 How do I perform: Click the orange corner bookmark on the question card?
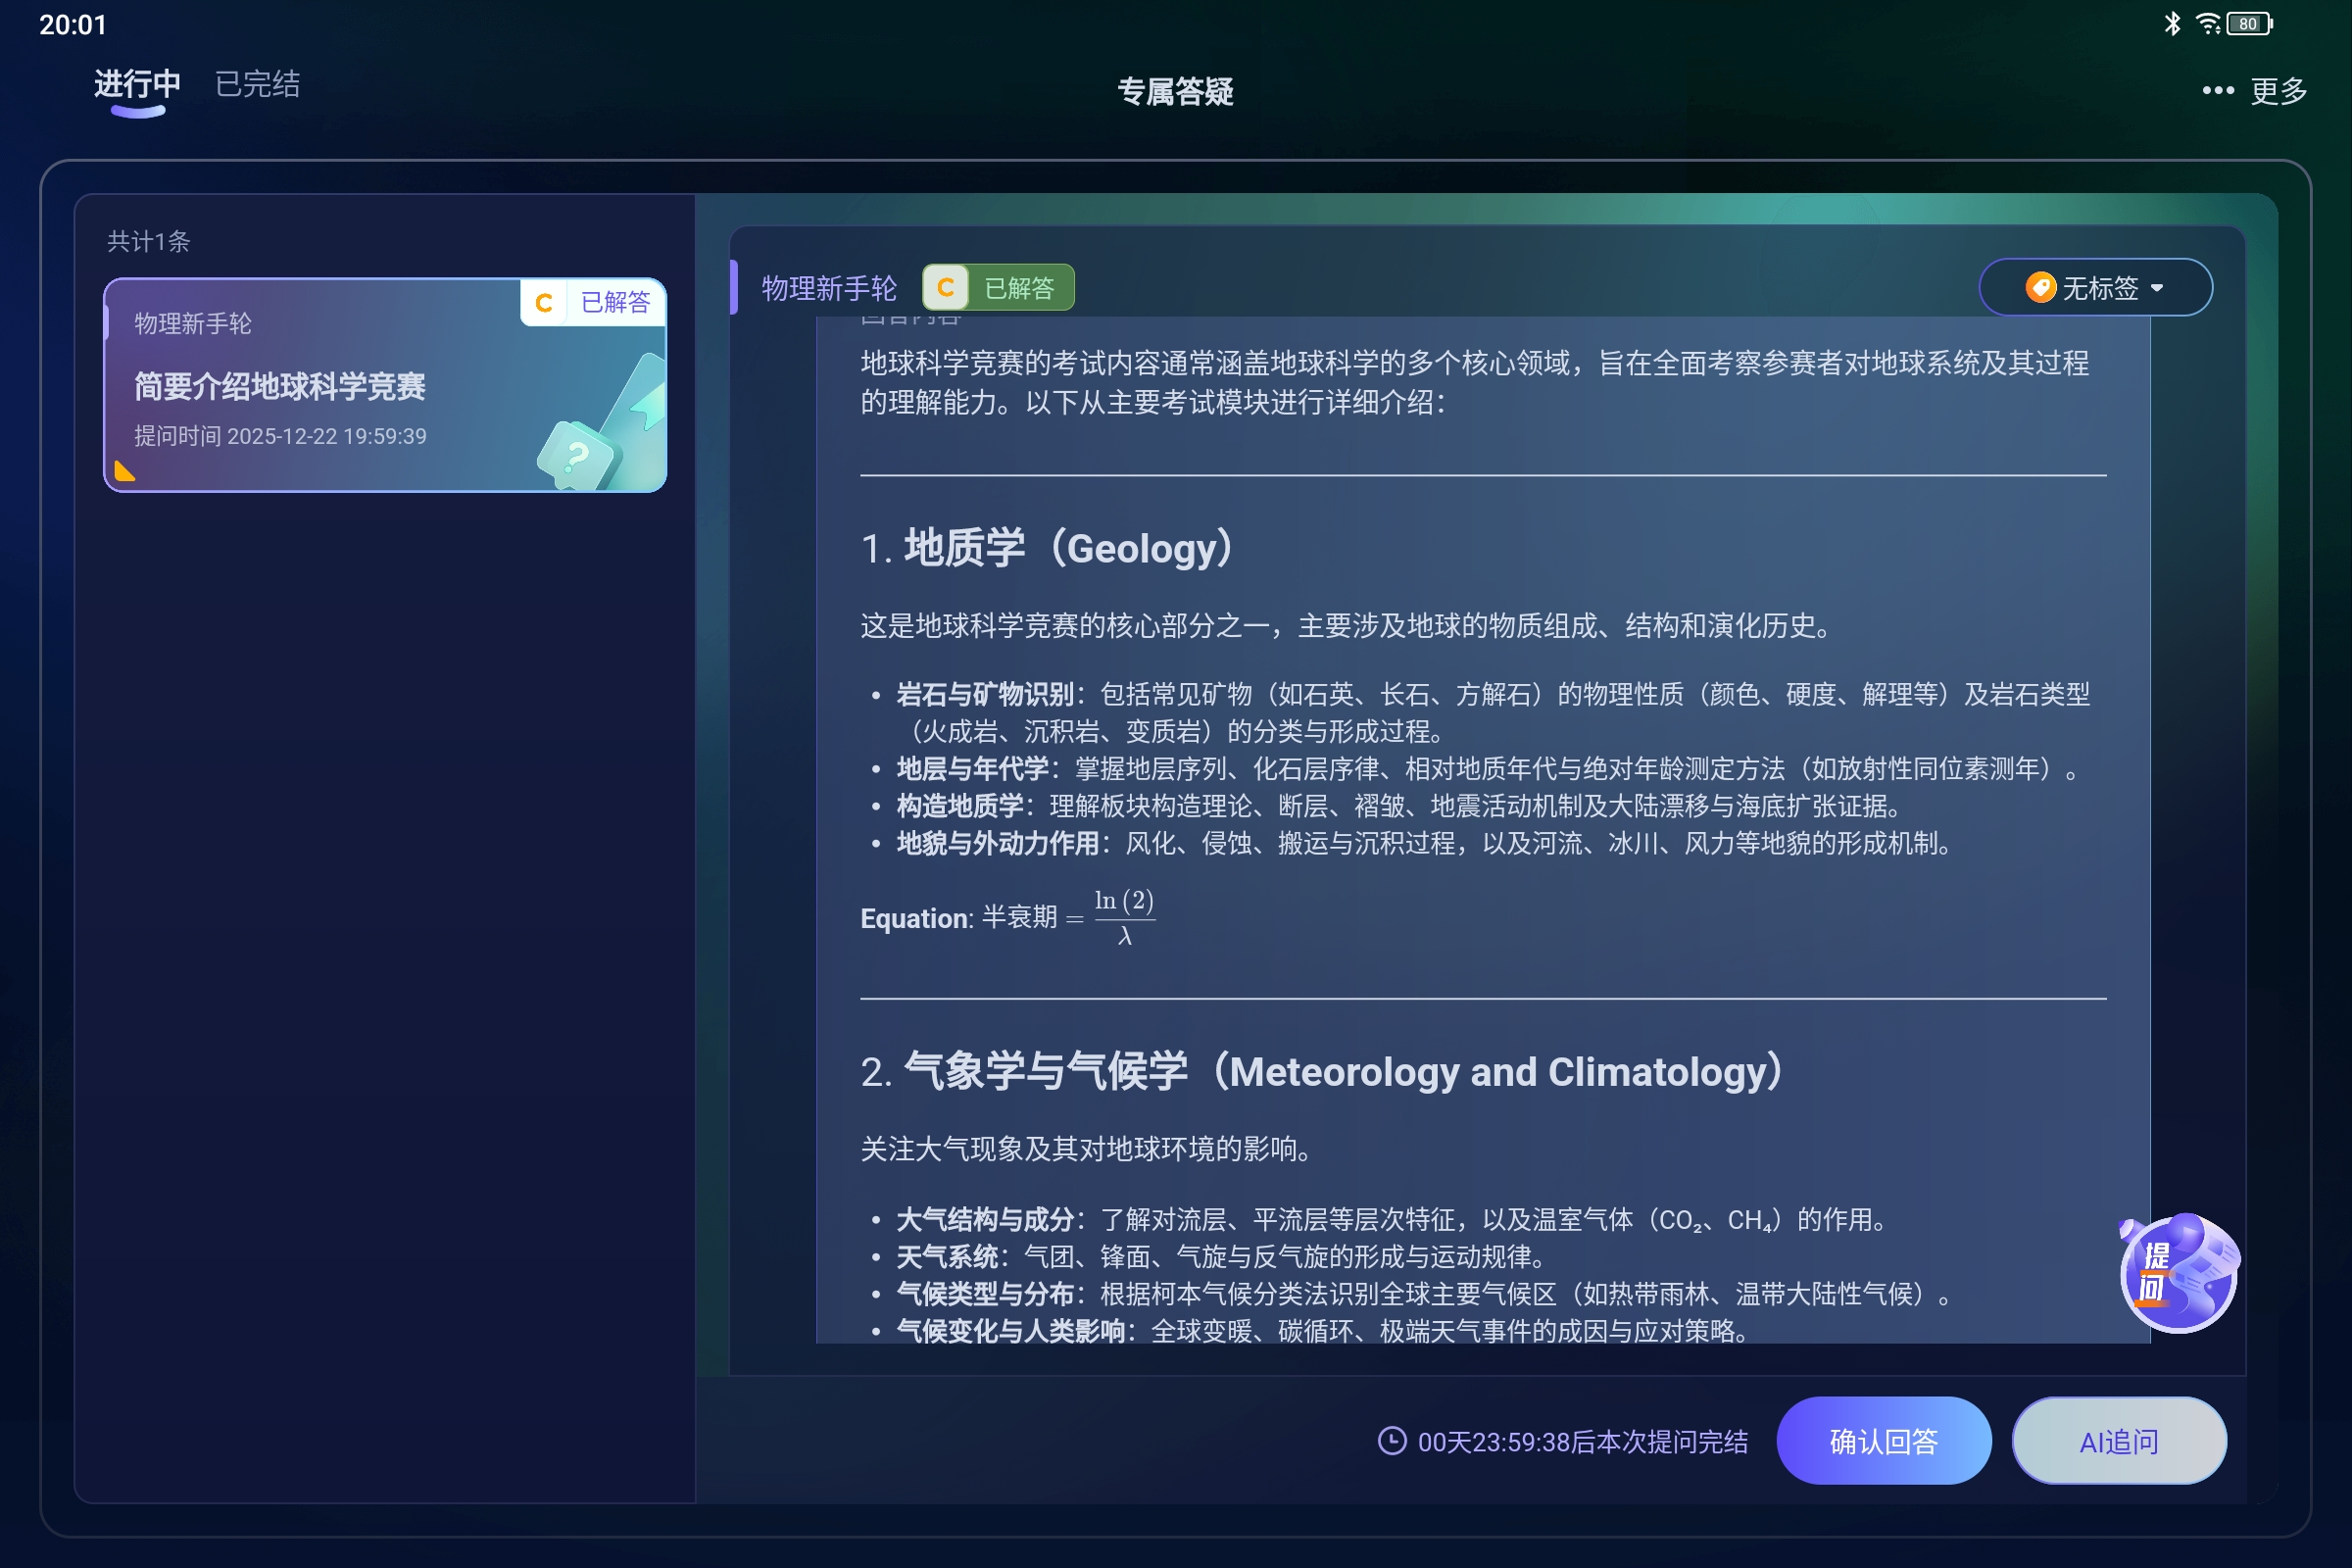click(123, 469)
